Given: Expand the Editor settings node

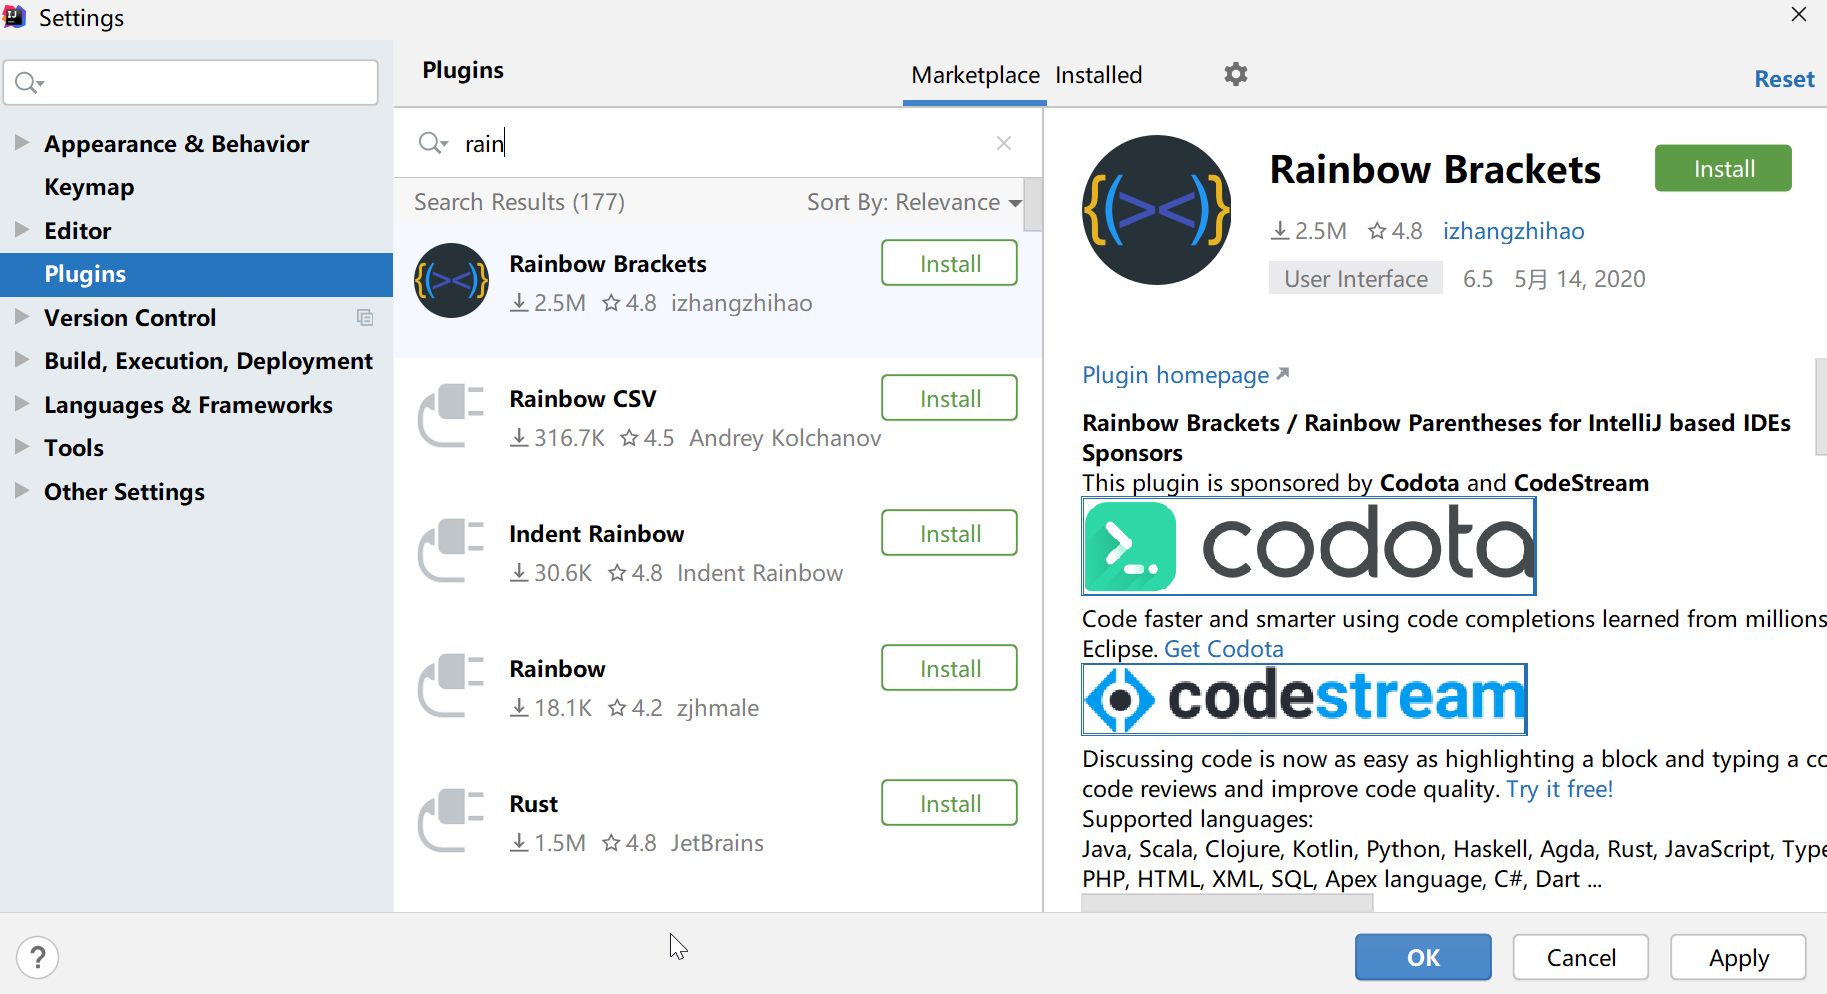Looking at the screenshot, I should tap(21, 230).
